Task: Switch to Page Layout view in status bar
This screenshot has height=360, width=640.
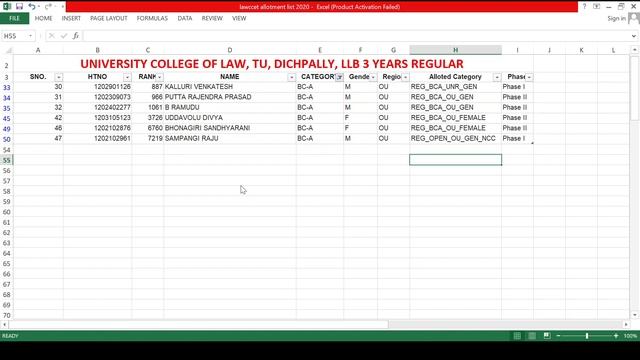Action: (532, 336)
